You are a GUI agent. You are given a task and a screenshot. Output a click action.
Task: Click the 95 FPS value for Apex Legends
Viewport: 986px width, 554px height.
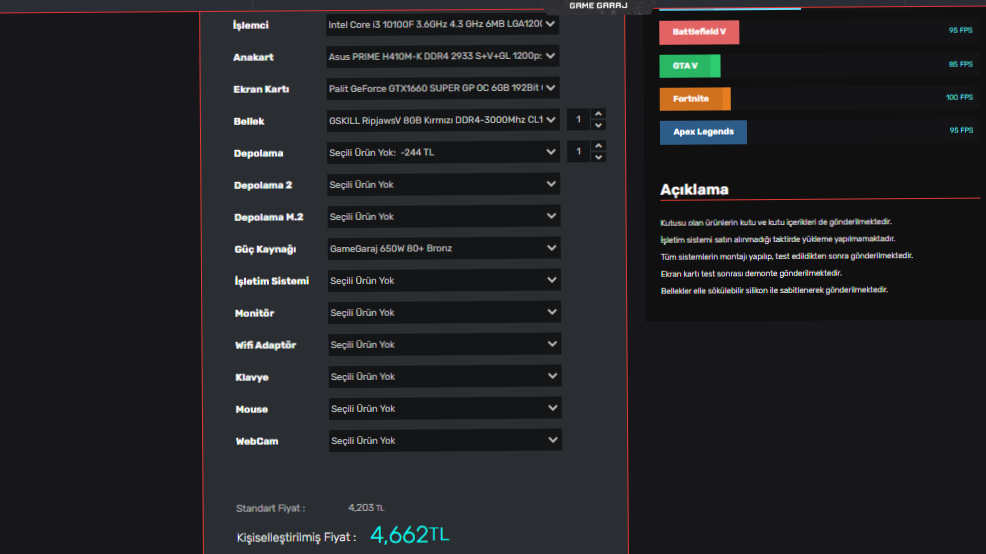961,130
